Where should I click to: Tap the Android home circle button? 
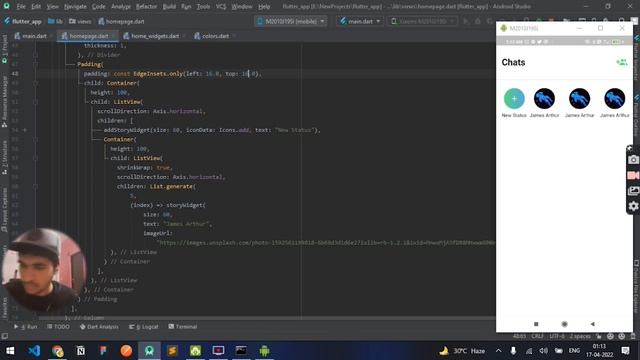pyautogui.click(x=564, y=324)
